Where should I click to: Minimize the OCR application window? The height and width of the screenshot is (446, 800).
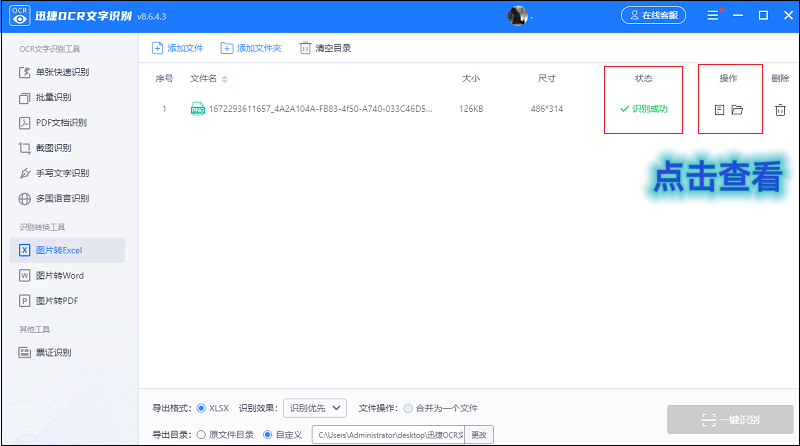(x=738, y=15)
